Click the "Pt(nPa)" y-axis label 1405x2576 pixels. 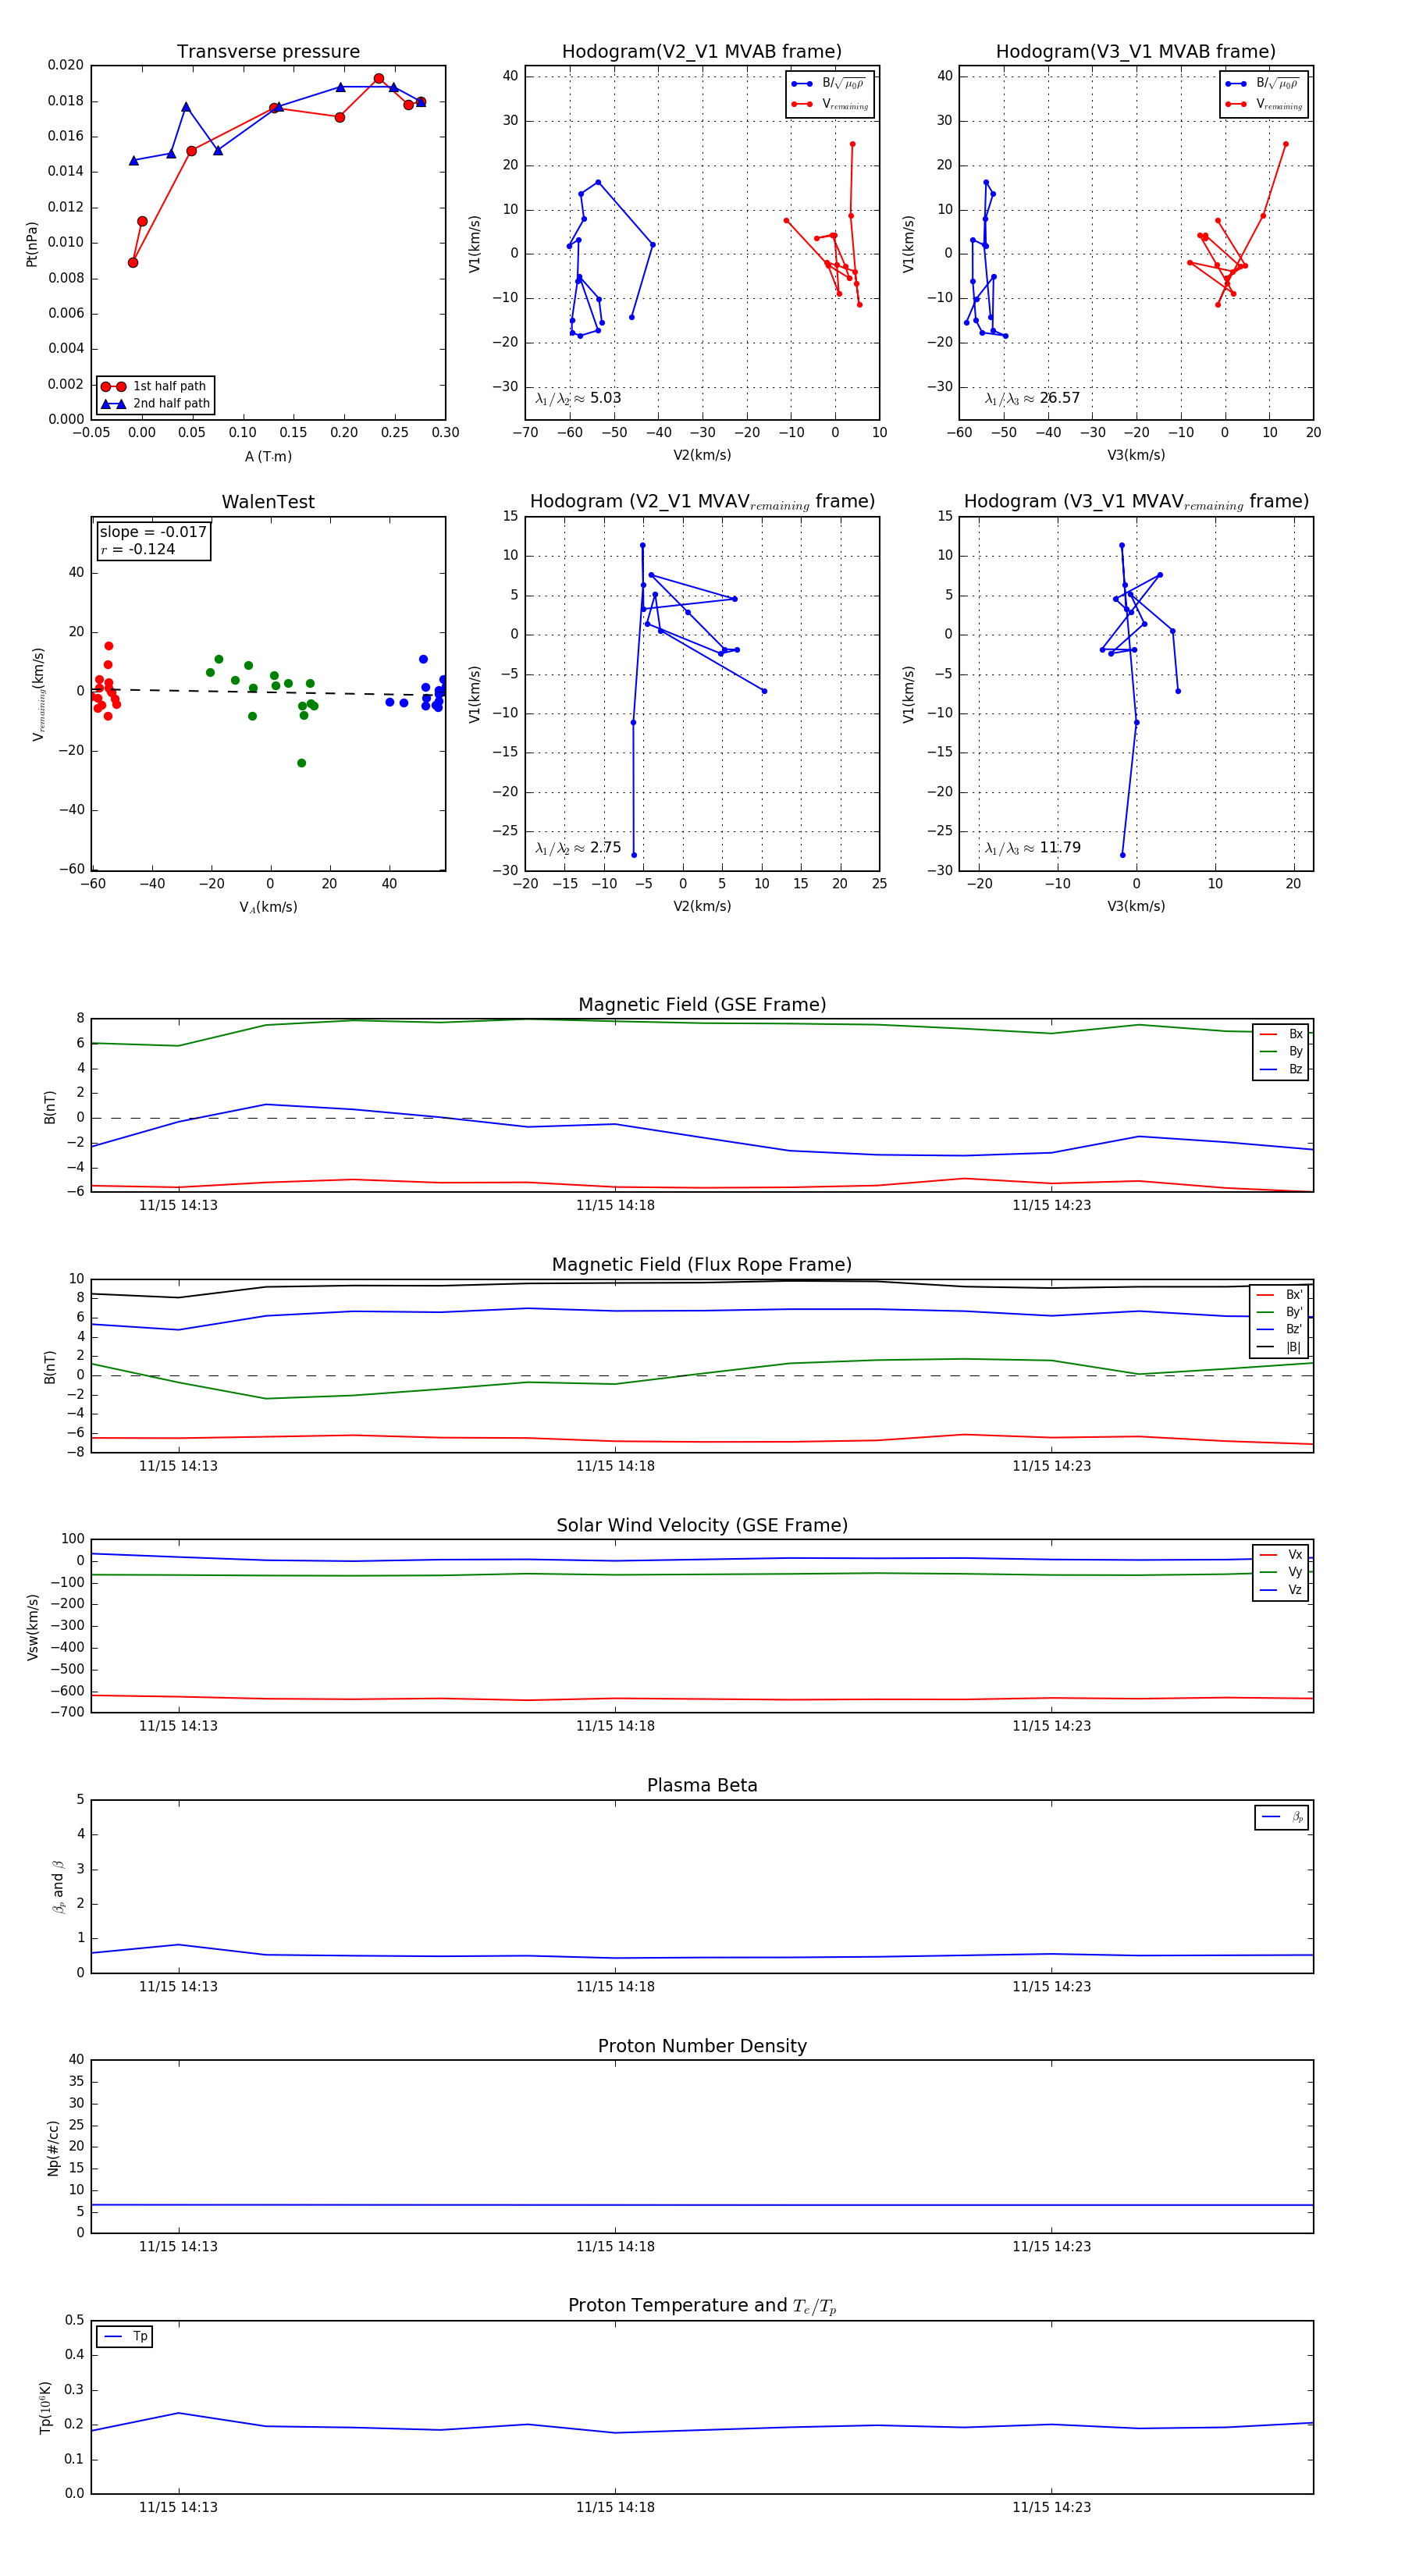[32, 244]
